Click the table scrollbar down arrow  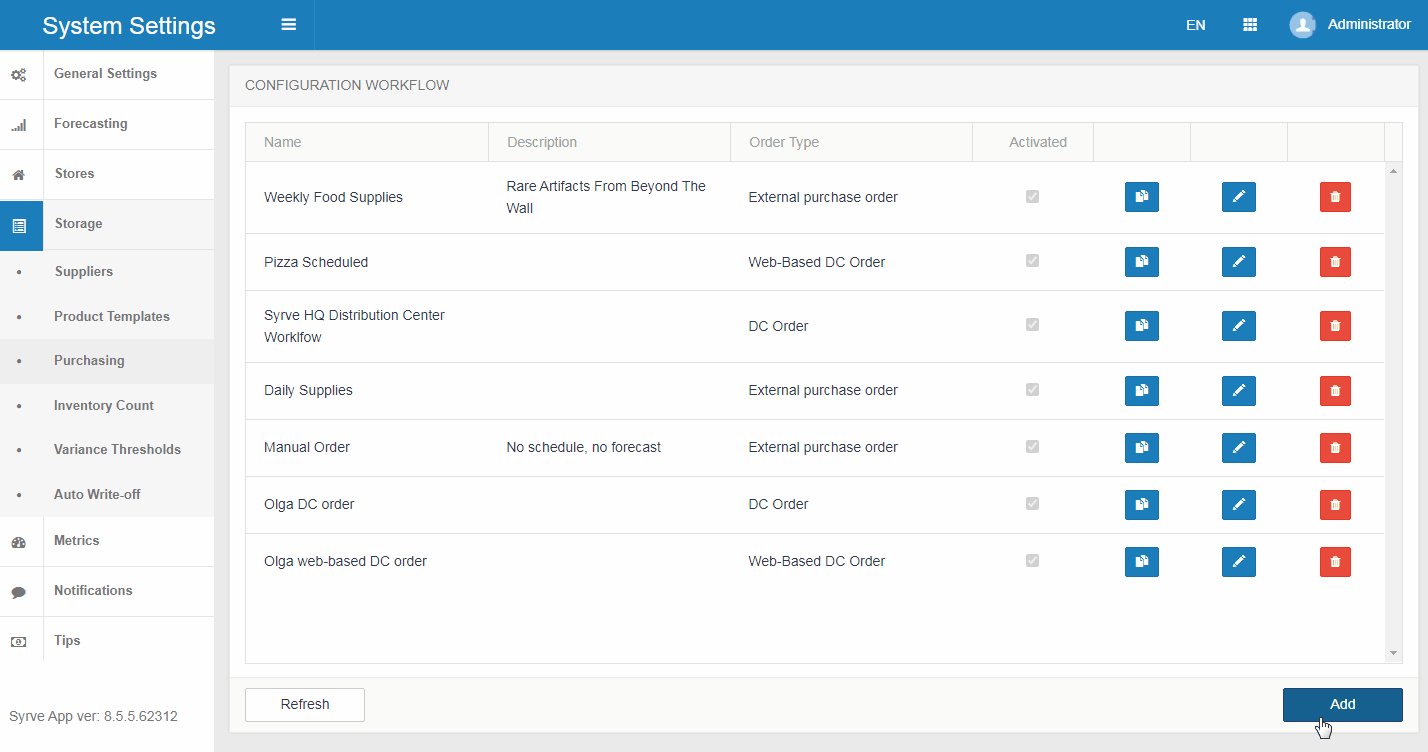pyautogui.click(x=1394, y=653)
